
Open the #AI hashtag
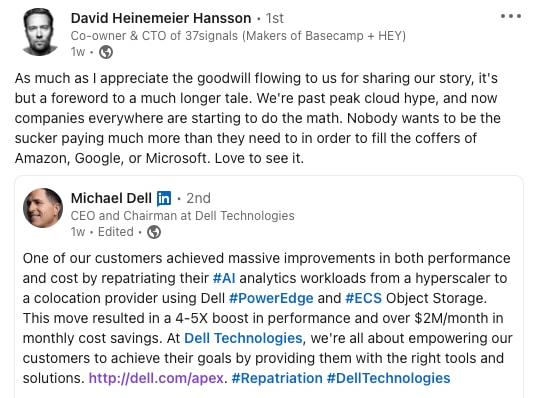pyautogui.click(x=224, y=278)
